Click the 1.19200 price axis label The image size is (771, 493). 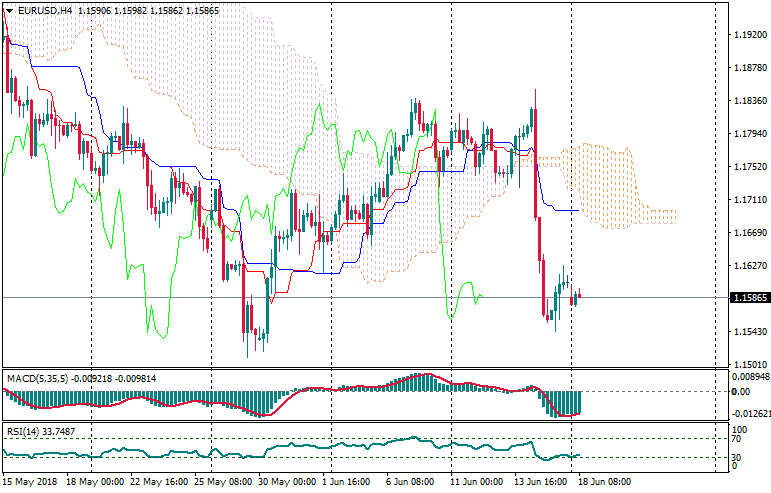tap(745, 35)
